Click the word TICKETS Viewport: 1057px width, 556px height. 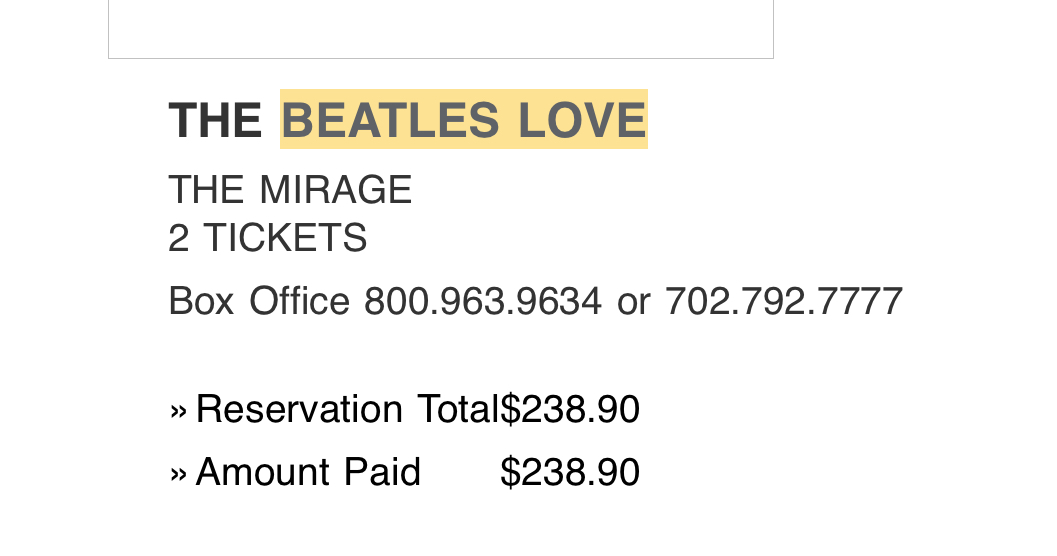coord(286,238)
